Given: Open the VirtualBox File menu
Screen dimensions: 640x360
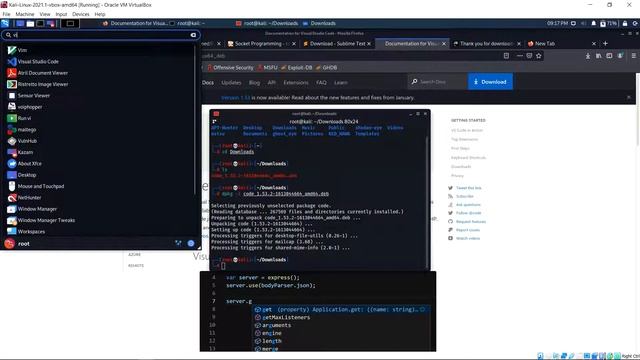Looking at the screenshot, I should (x=7, y=14).
